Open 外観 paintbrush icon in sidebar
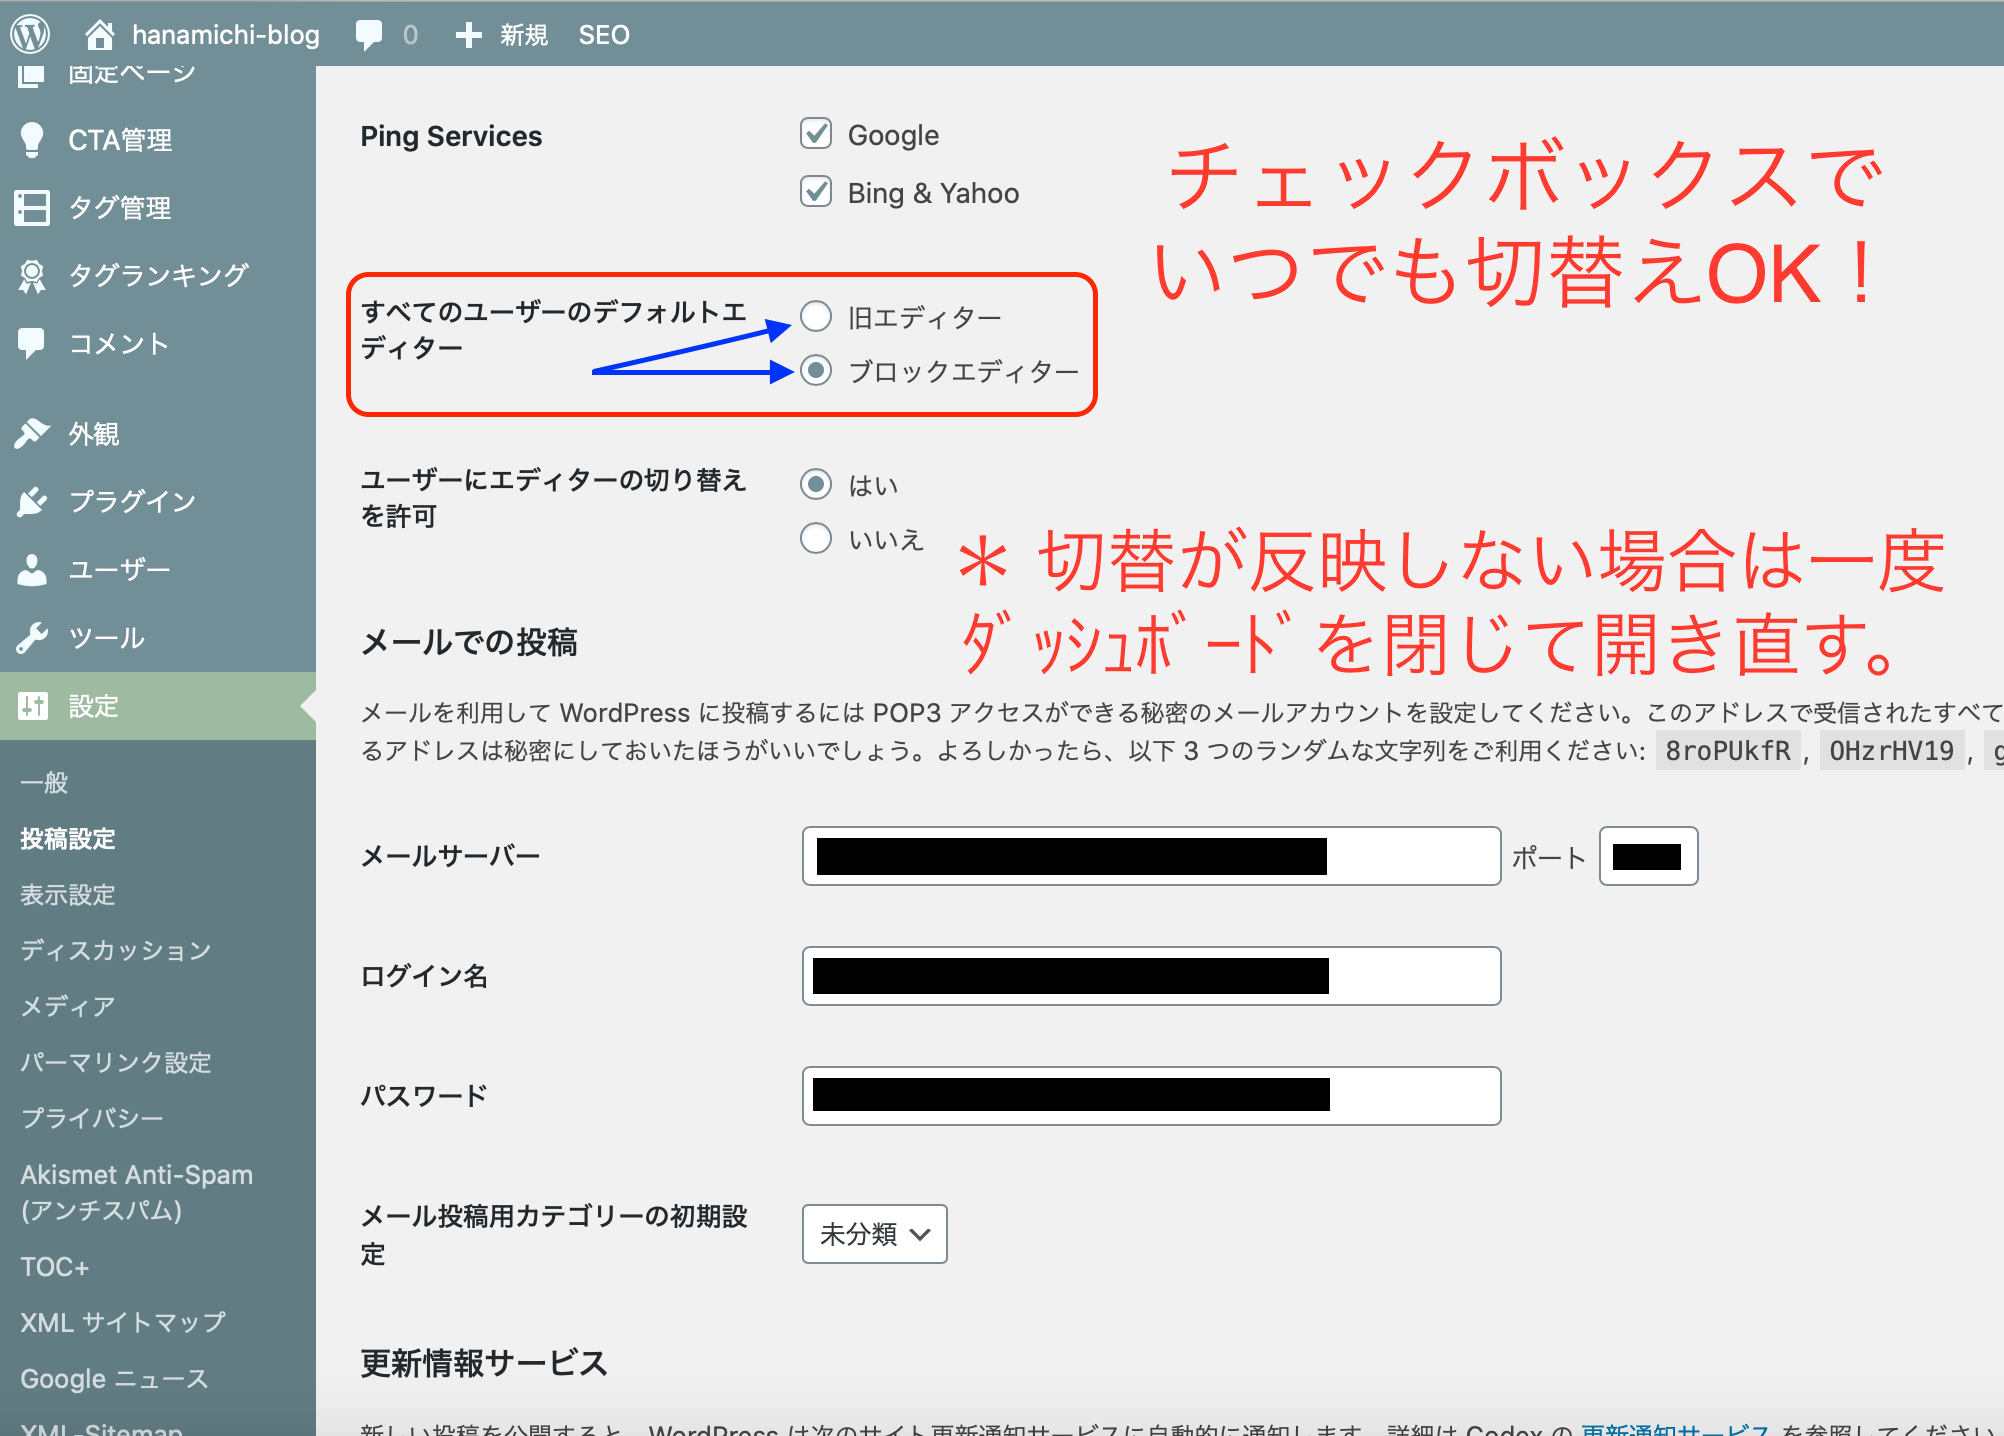 pos(32,433)
